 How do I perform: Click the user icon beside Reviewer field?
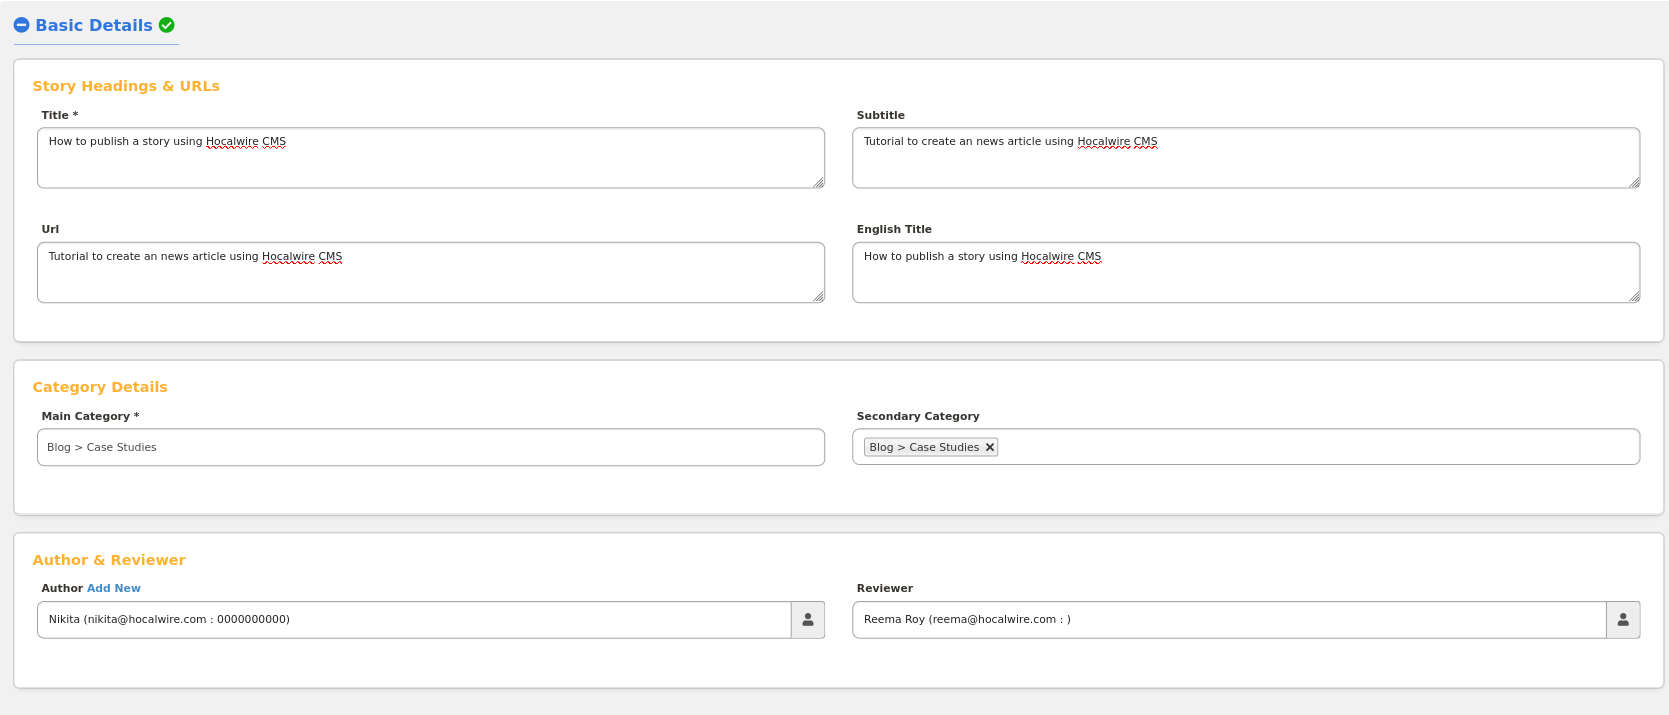(1623, 620)
